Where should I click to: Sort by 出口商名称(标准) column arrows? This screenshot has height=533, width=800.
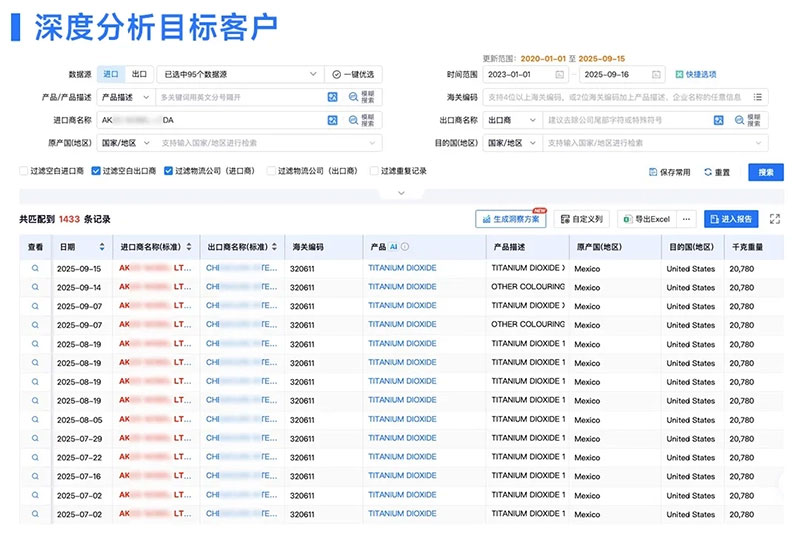[x=274, y=247]
